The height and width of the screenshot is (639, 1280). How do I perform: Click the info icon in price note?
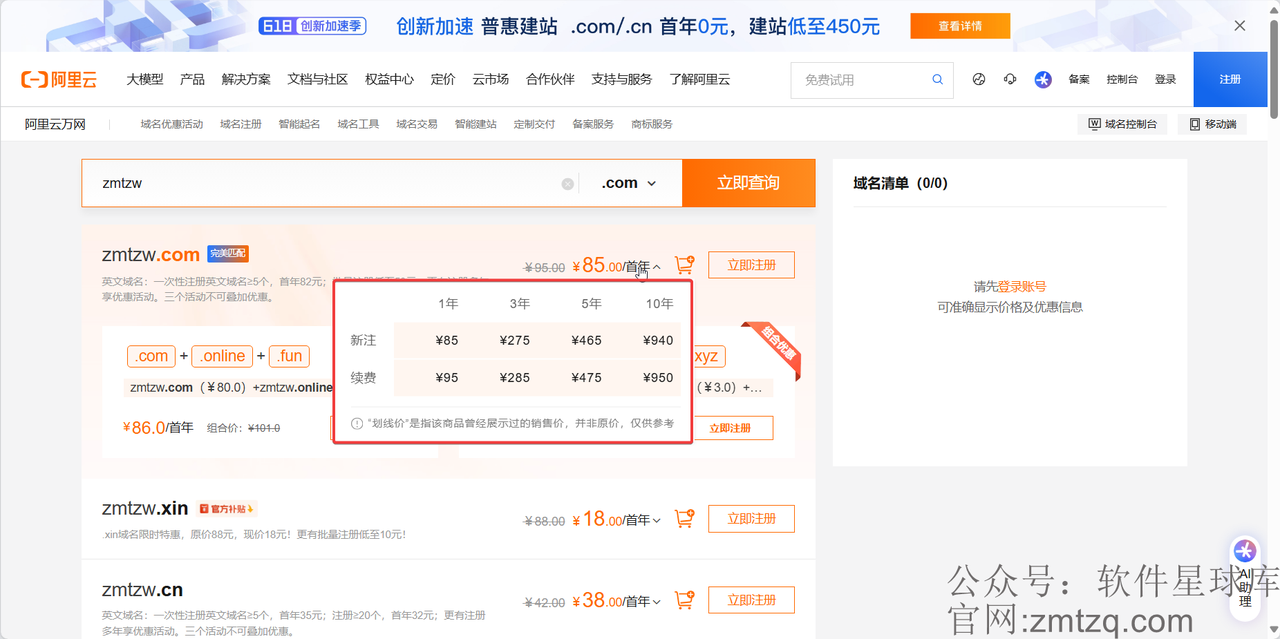[357, 423]
